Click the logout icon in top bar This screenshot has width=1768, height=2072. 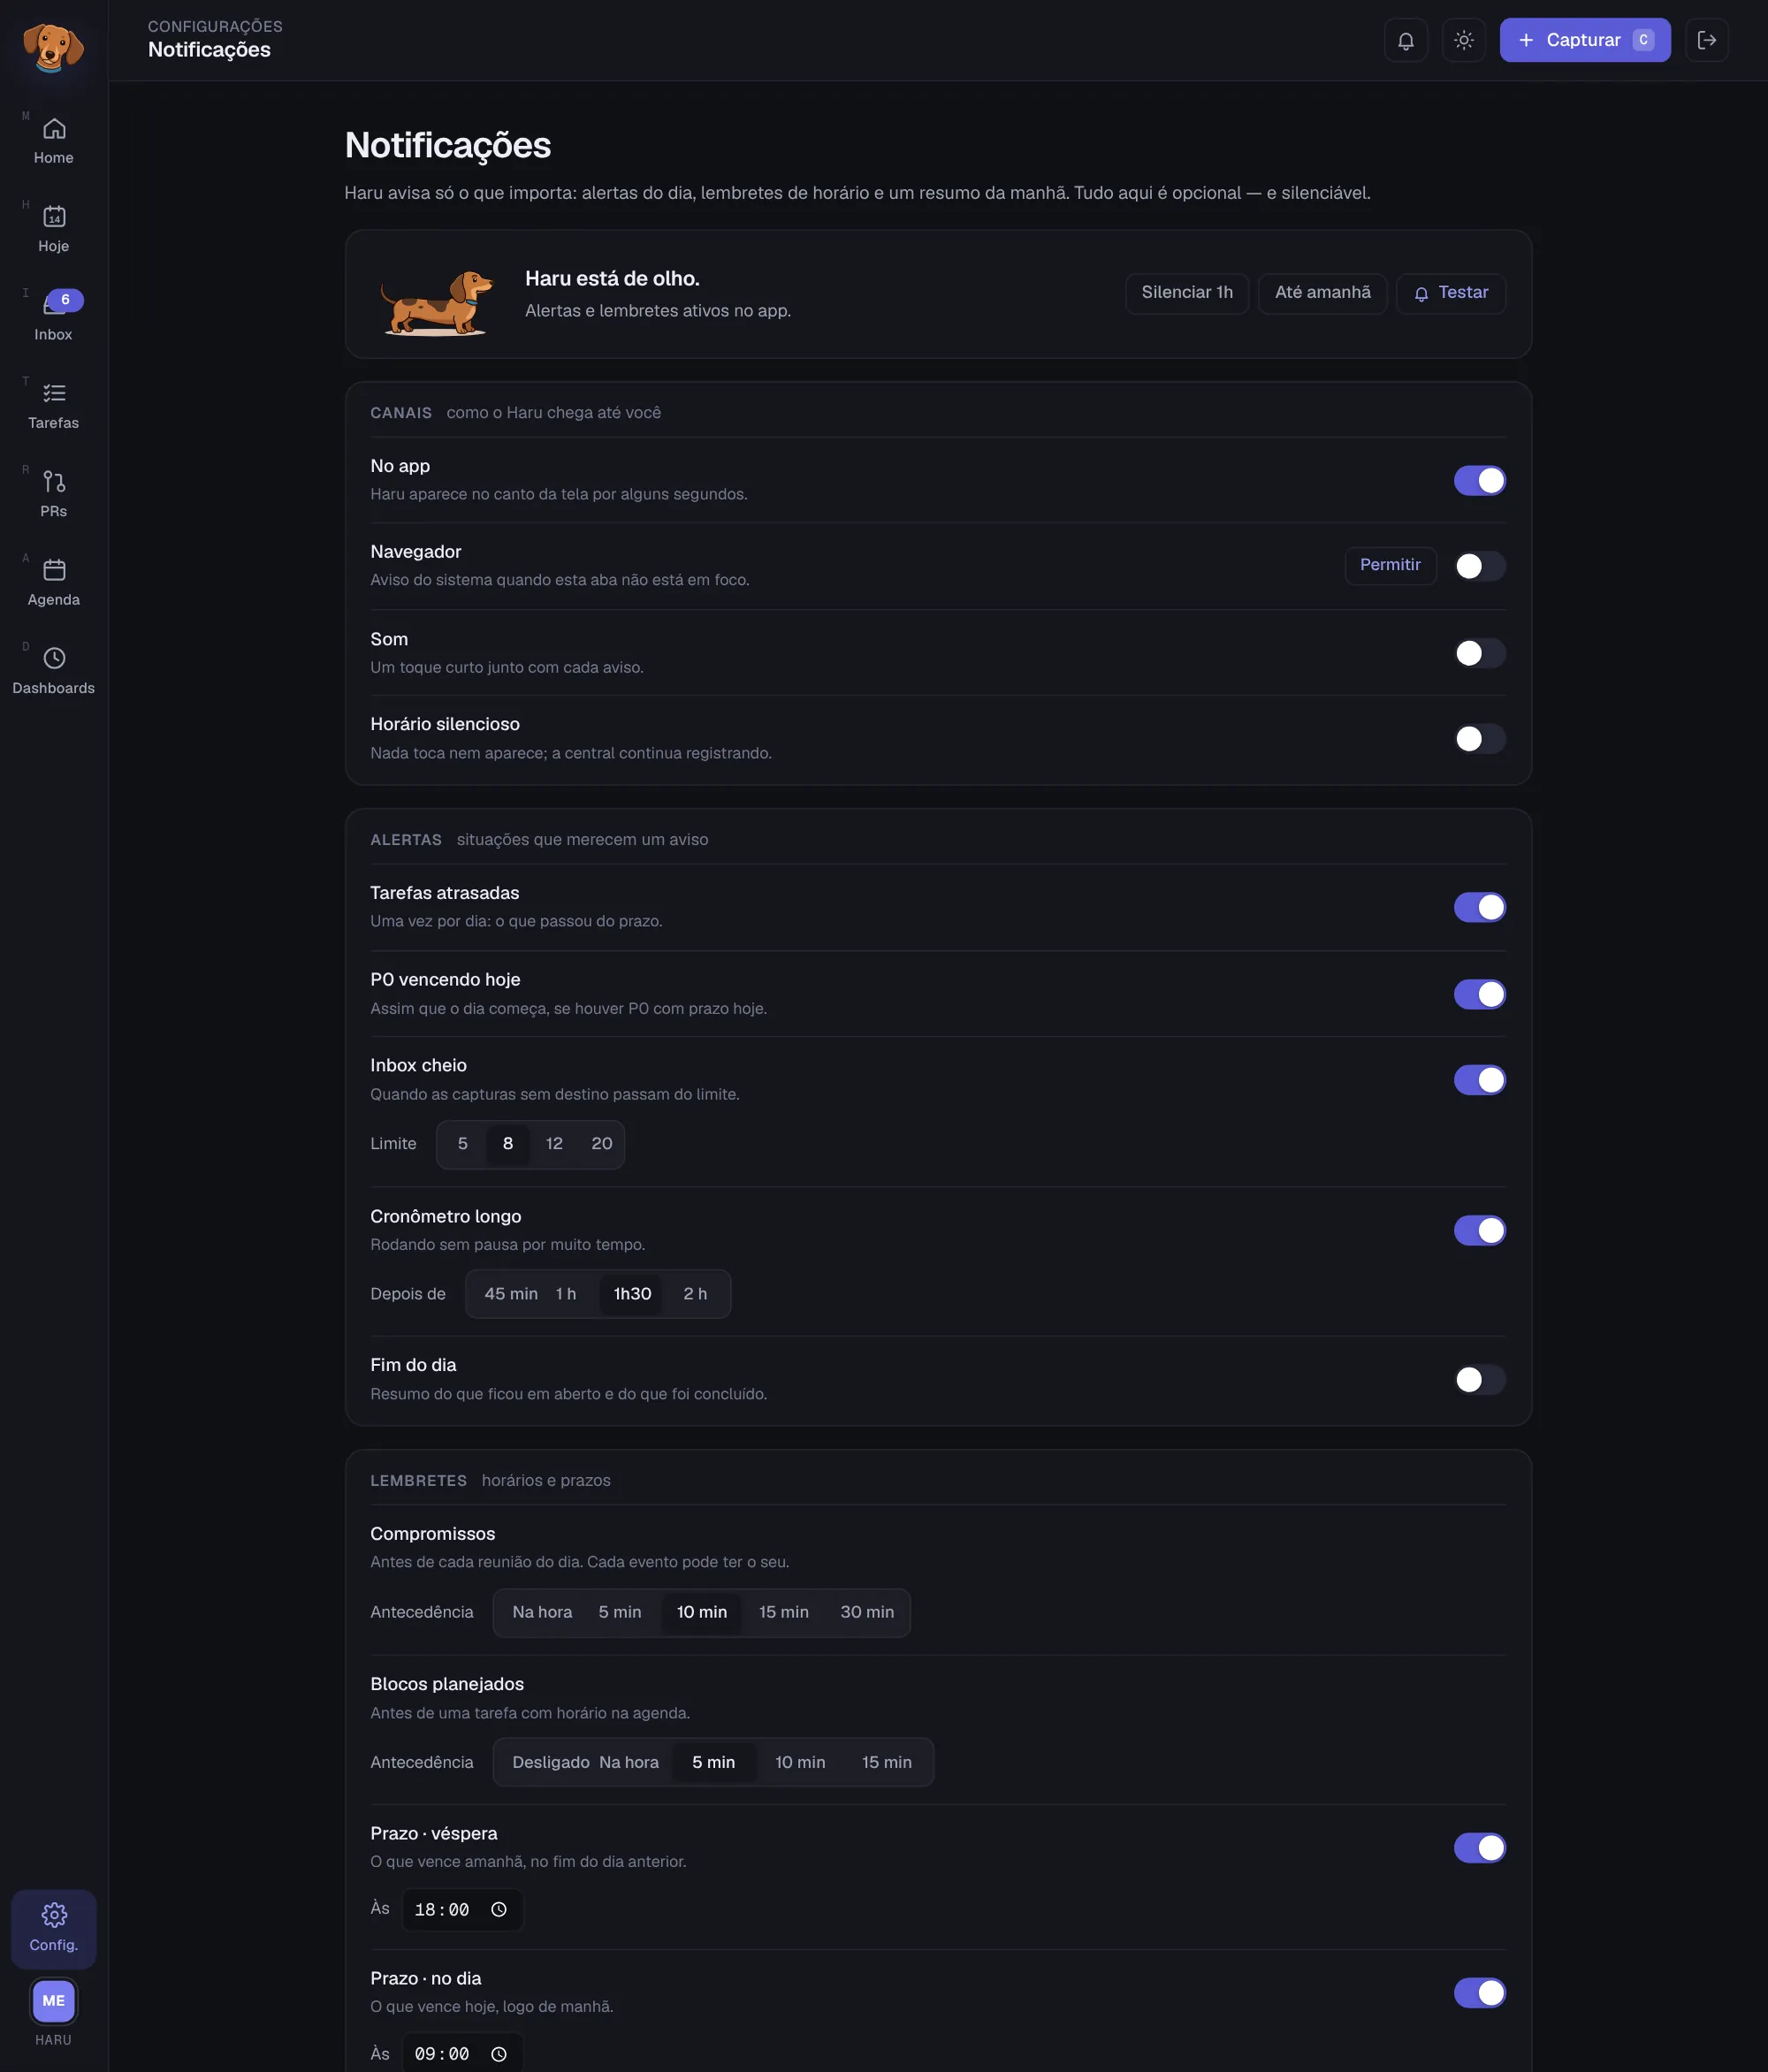coord(1706,40)
